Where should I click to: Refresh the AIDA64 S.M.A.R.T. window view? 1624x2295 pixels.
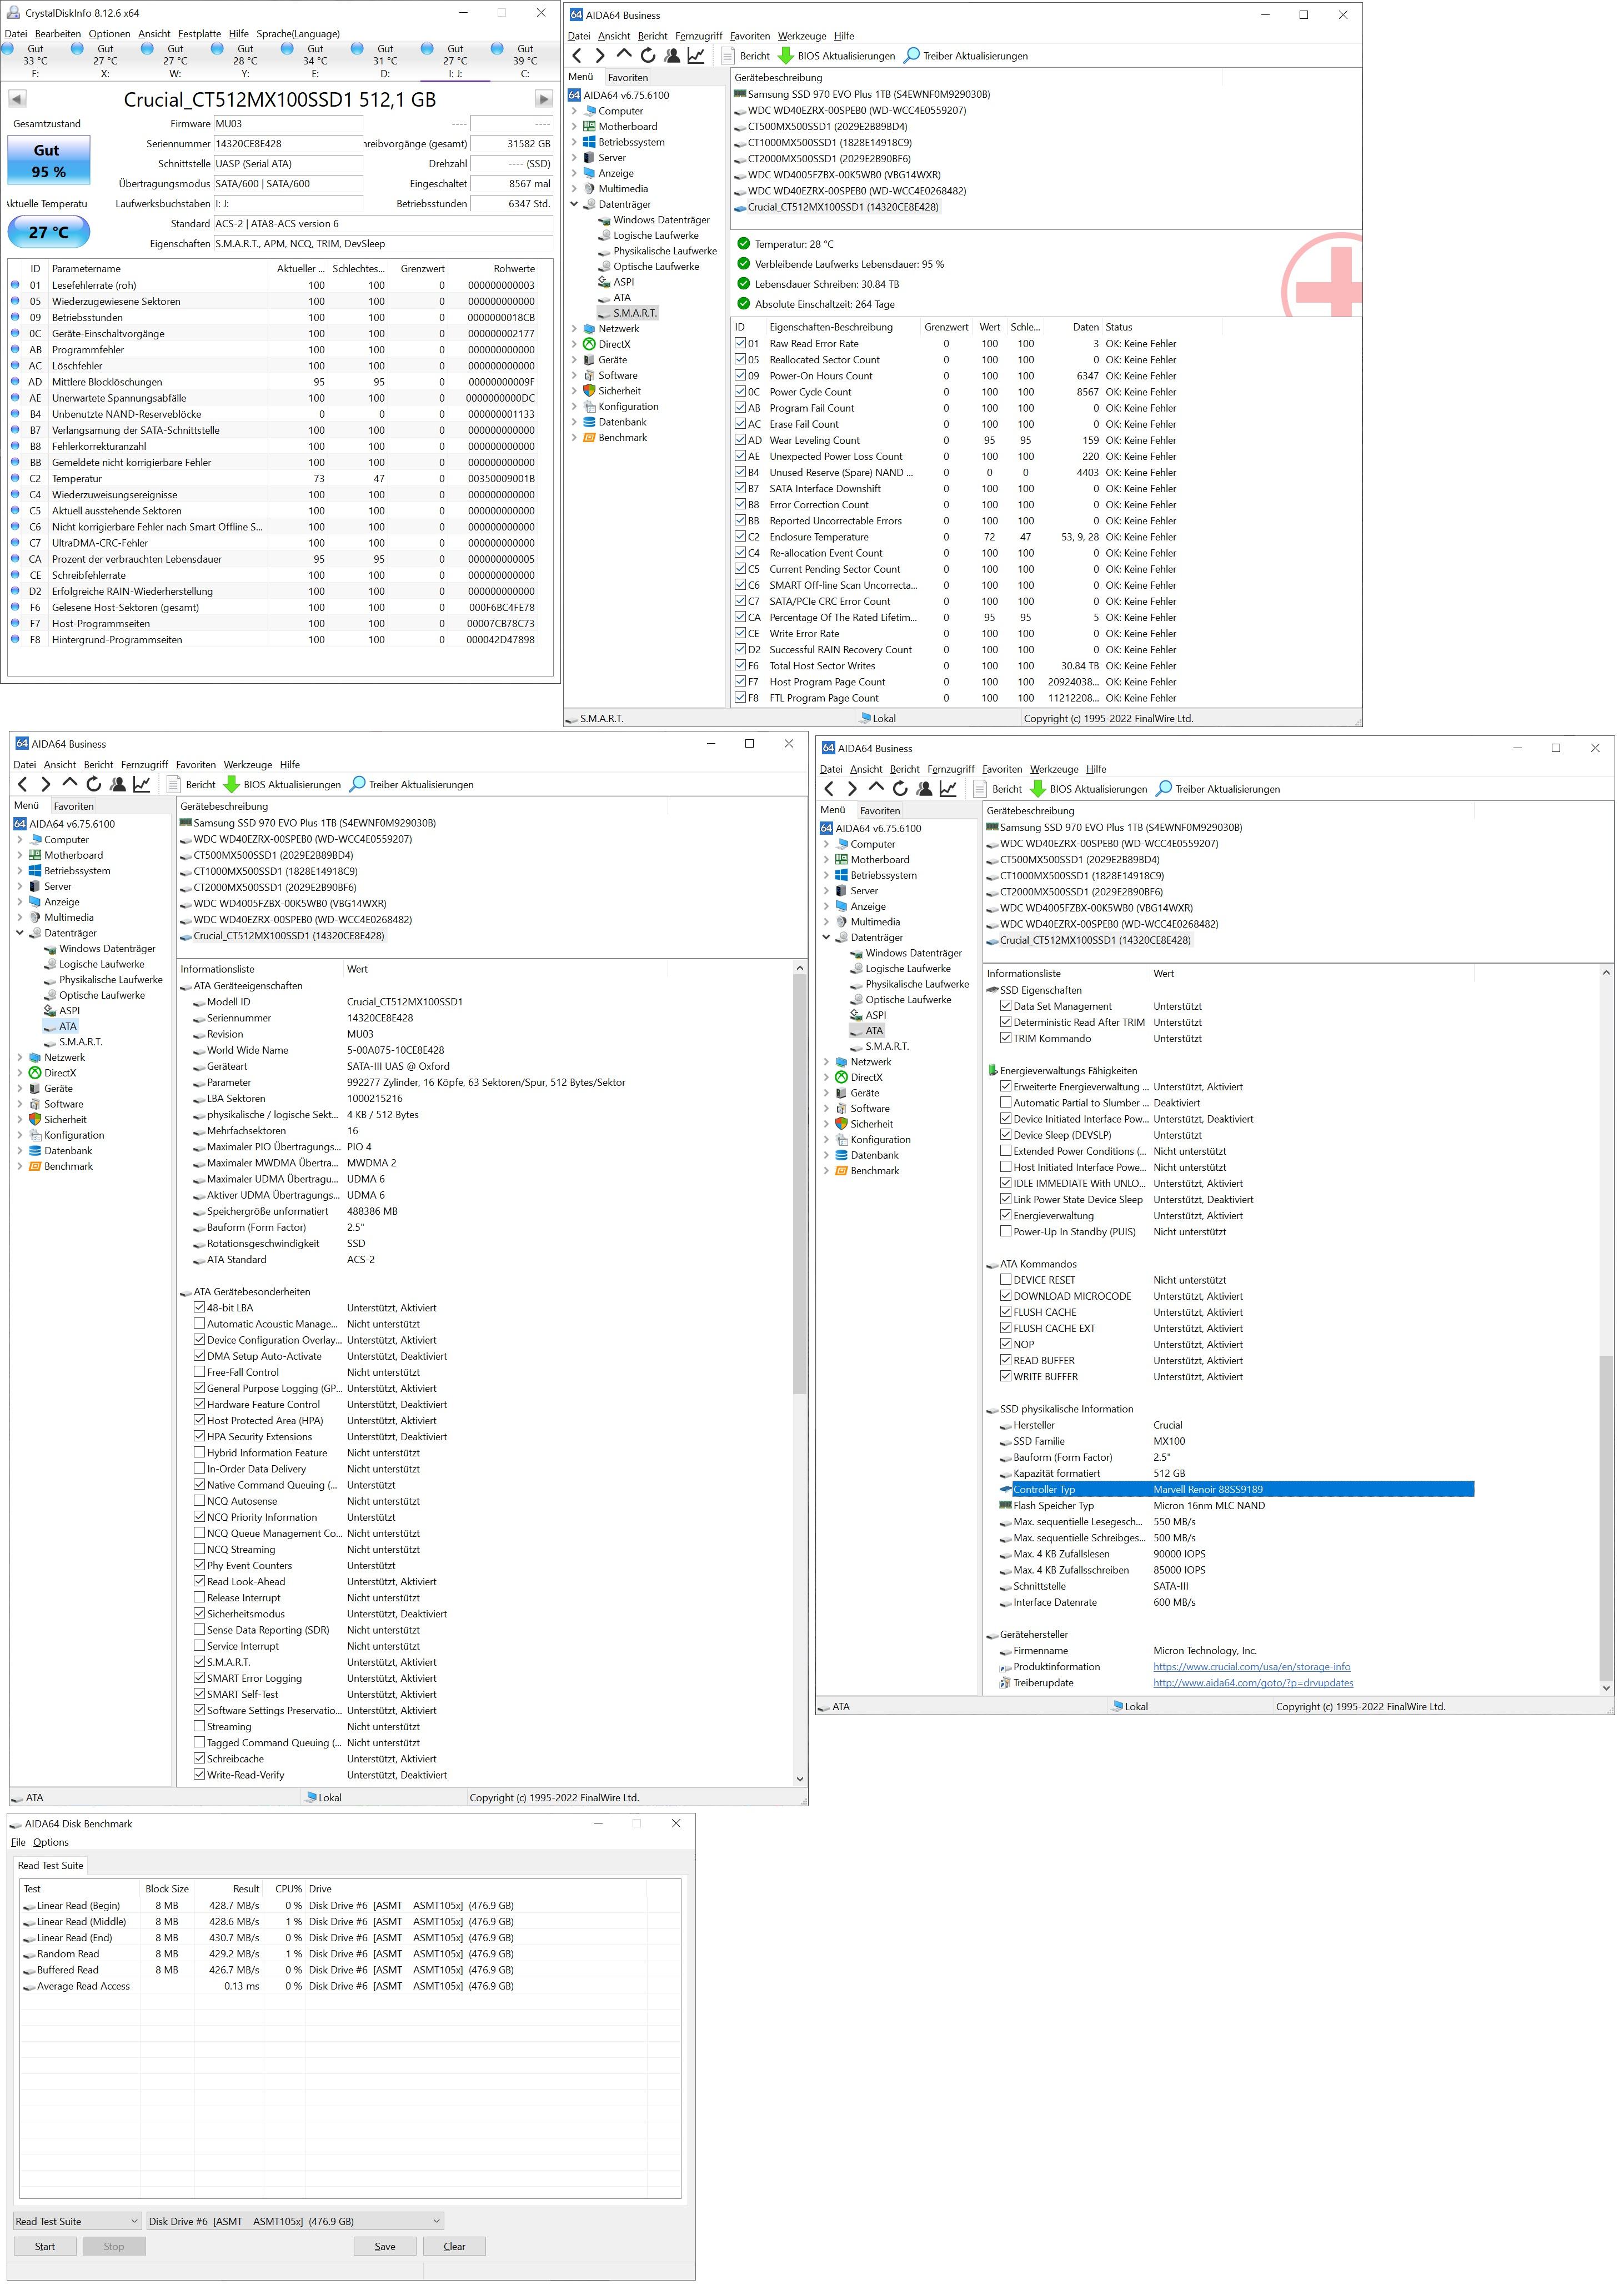click(648, 56)
